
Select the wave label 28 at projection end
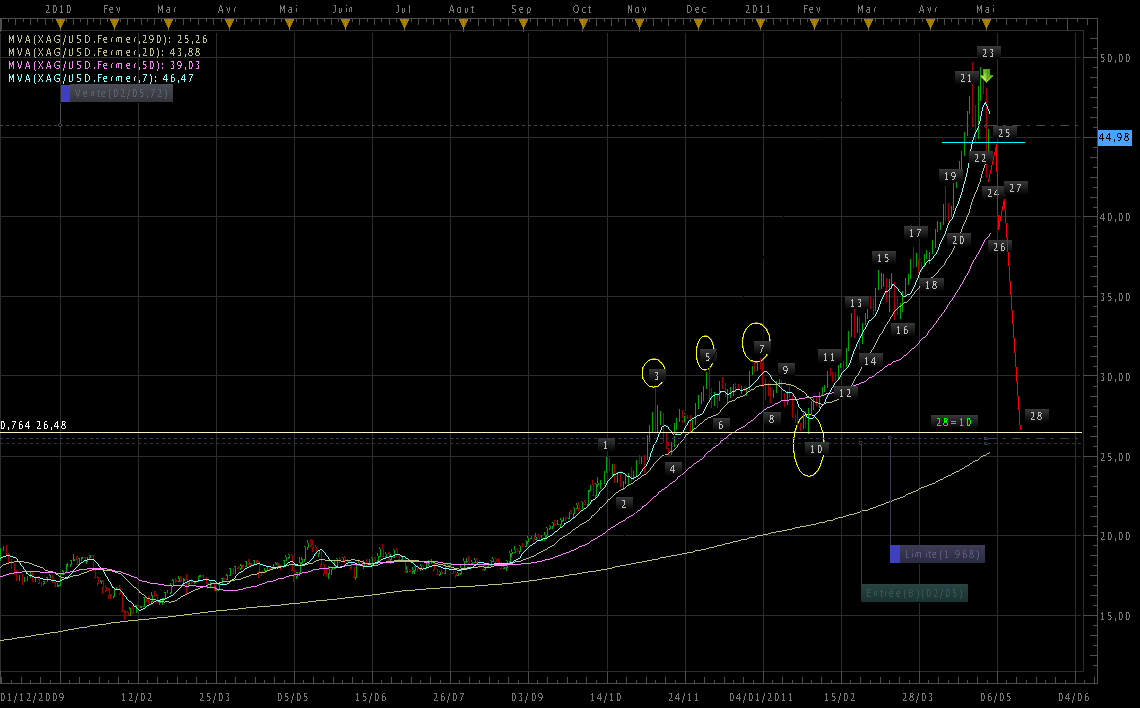click(1036, 415)
